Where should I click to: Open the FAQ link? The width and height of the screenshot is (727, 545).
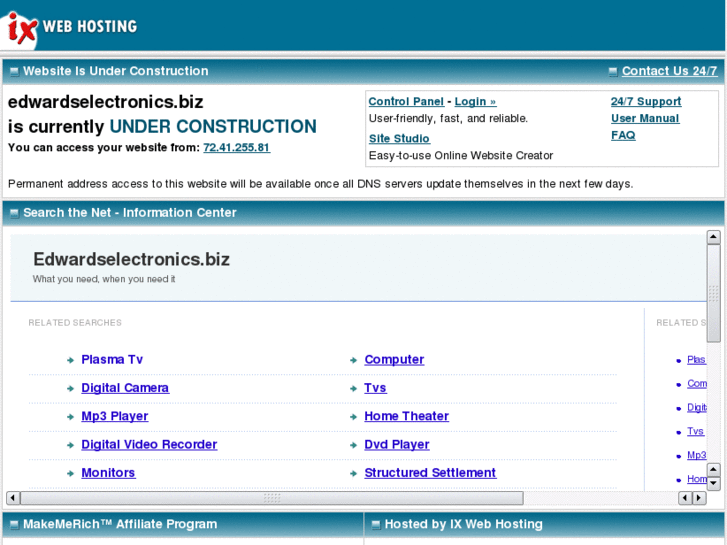(623, 135)
